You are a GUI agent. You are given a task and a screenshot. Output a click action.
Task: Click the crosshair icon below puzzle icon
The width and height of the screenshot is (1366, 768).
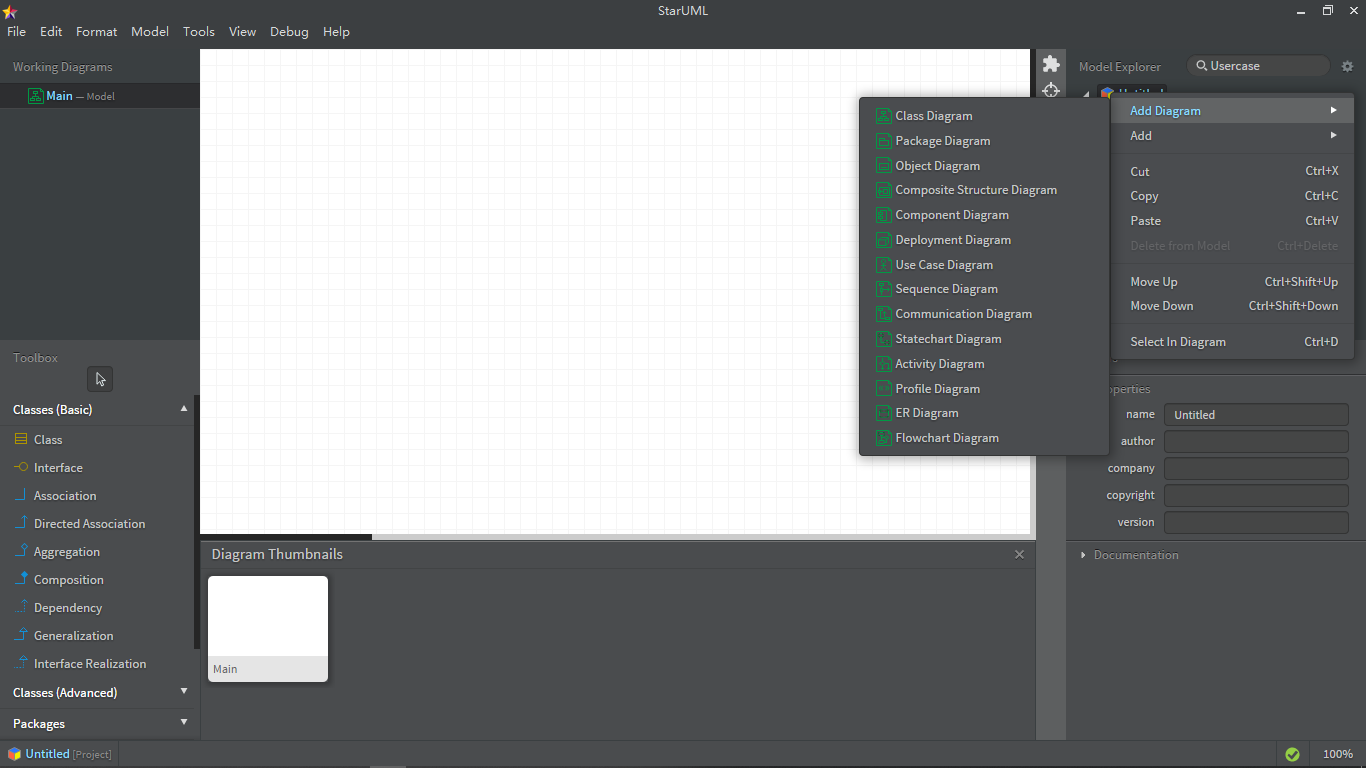click(x=1051, y=91)
